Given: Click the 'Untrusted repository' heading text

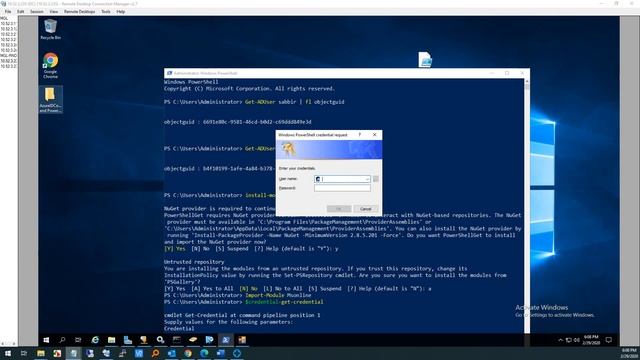Looking at the screenshot, I should (x=194, y=262).
